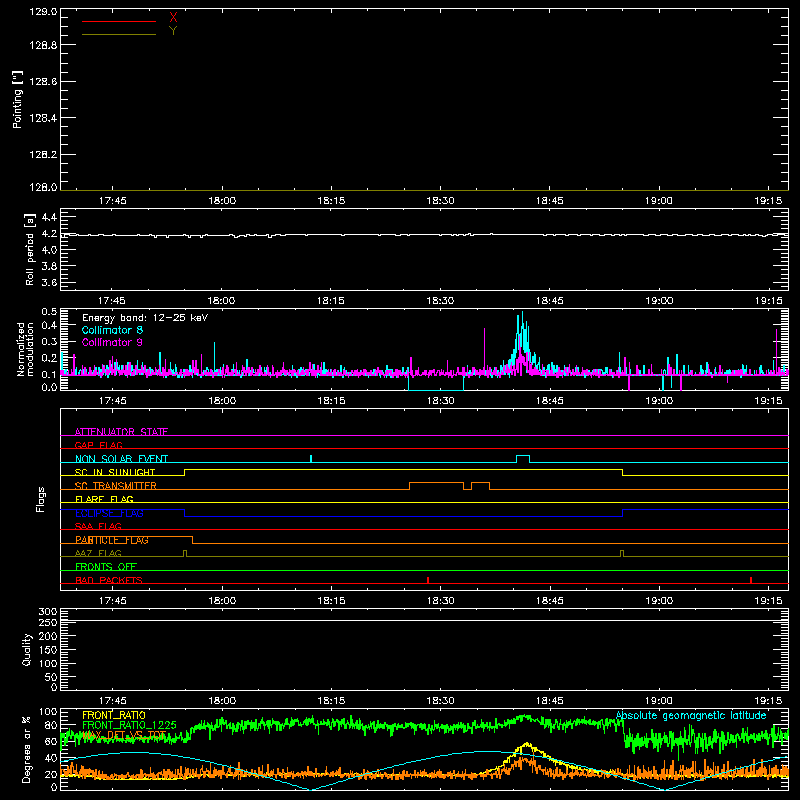The width and height of the screenshot is (800, 800).
Task: Click the PARTICLE_FLAG falling edge near 17:56
Action: [x=192, y=540]
